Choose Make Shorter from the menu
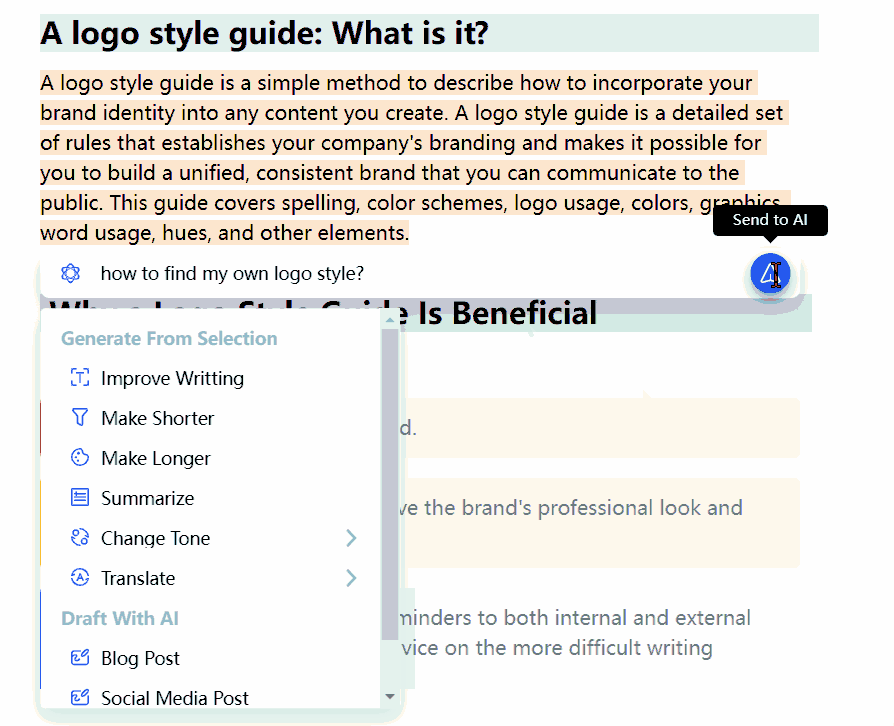 pos(157,418)
